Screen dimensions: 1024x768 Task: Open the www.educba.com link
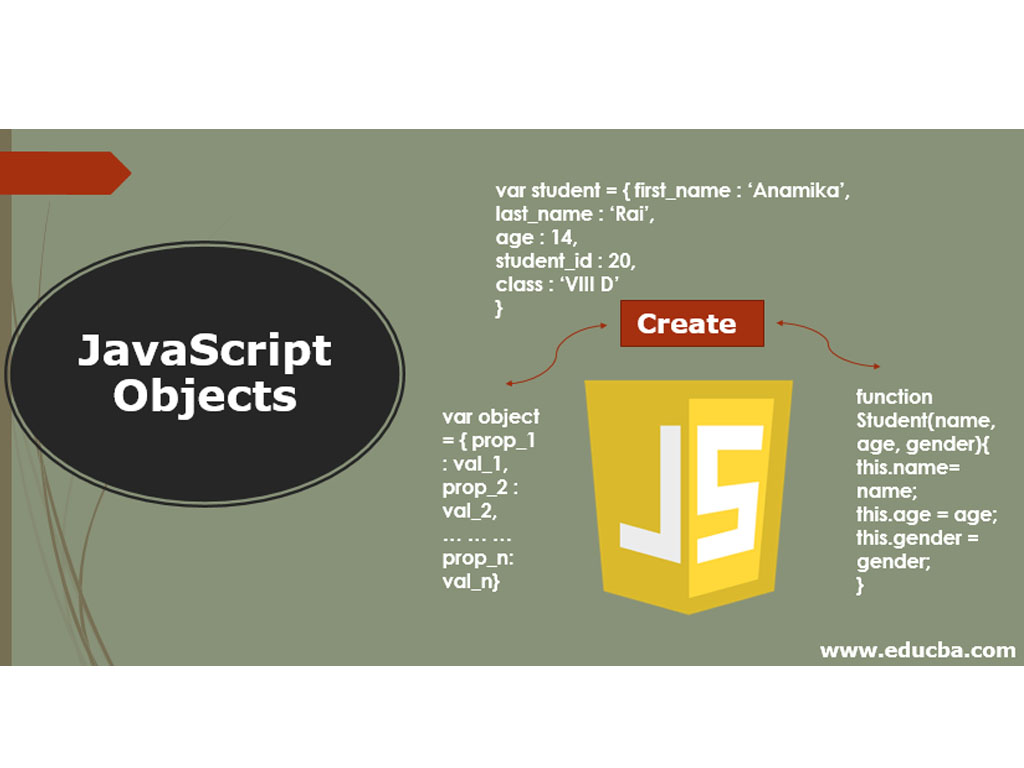pos(917,650)
